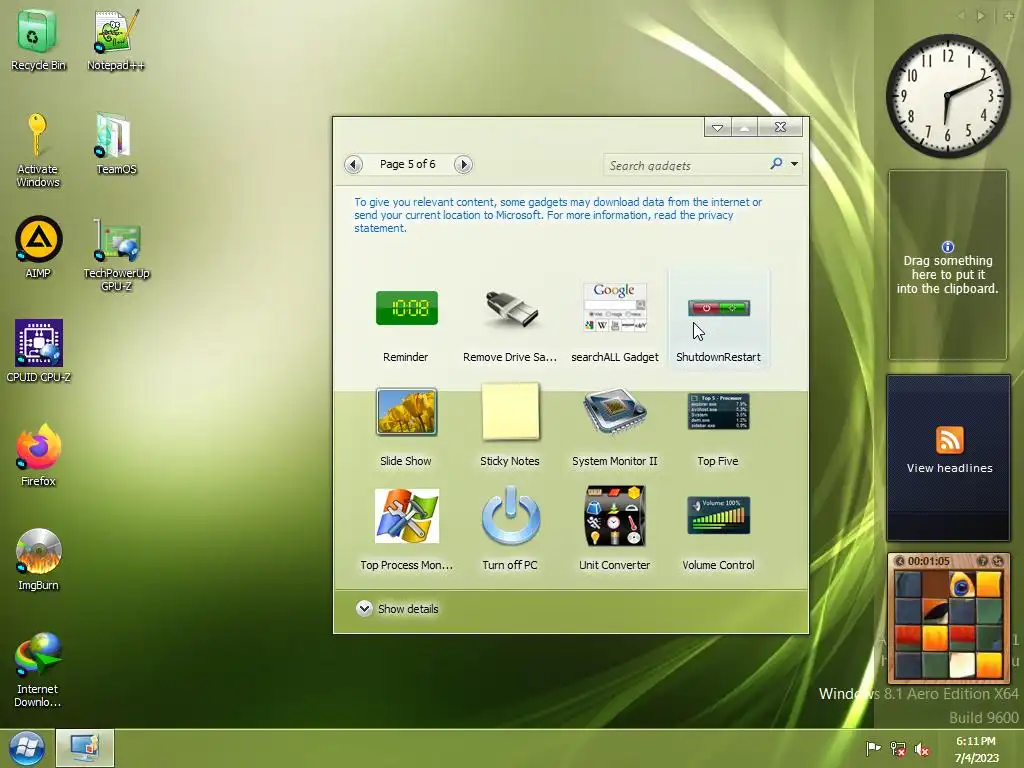1024x768 pixels.
Task: Open the Start menu orb
Action: coord(26,748)
